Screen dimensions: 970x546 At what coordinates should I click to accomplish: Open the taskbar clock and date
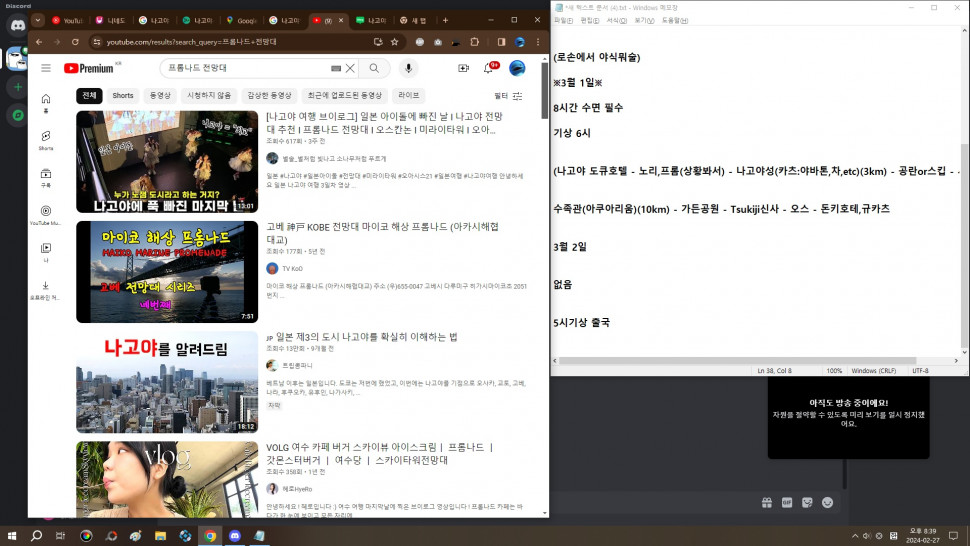coord(922,535)
